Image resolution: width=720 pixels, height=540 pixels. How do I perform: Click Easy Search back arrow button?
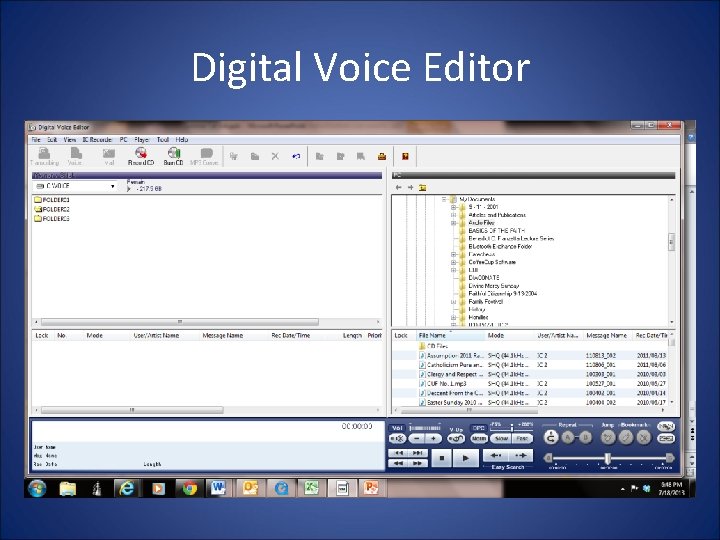[495, 456]
